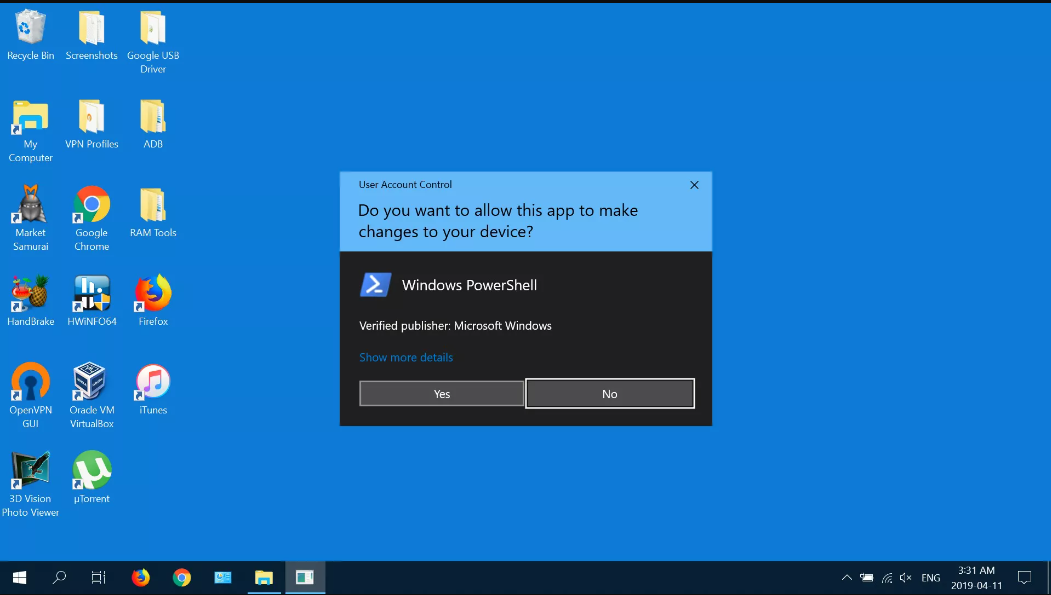Click the Windows PowerShell icon in the dialog
Image resolution: width=1051 pixels, height=595 pixels.
coord(375,285)
